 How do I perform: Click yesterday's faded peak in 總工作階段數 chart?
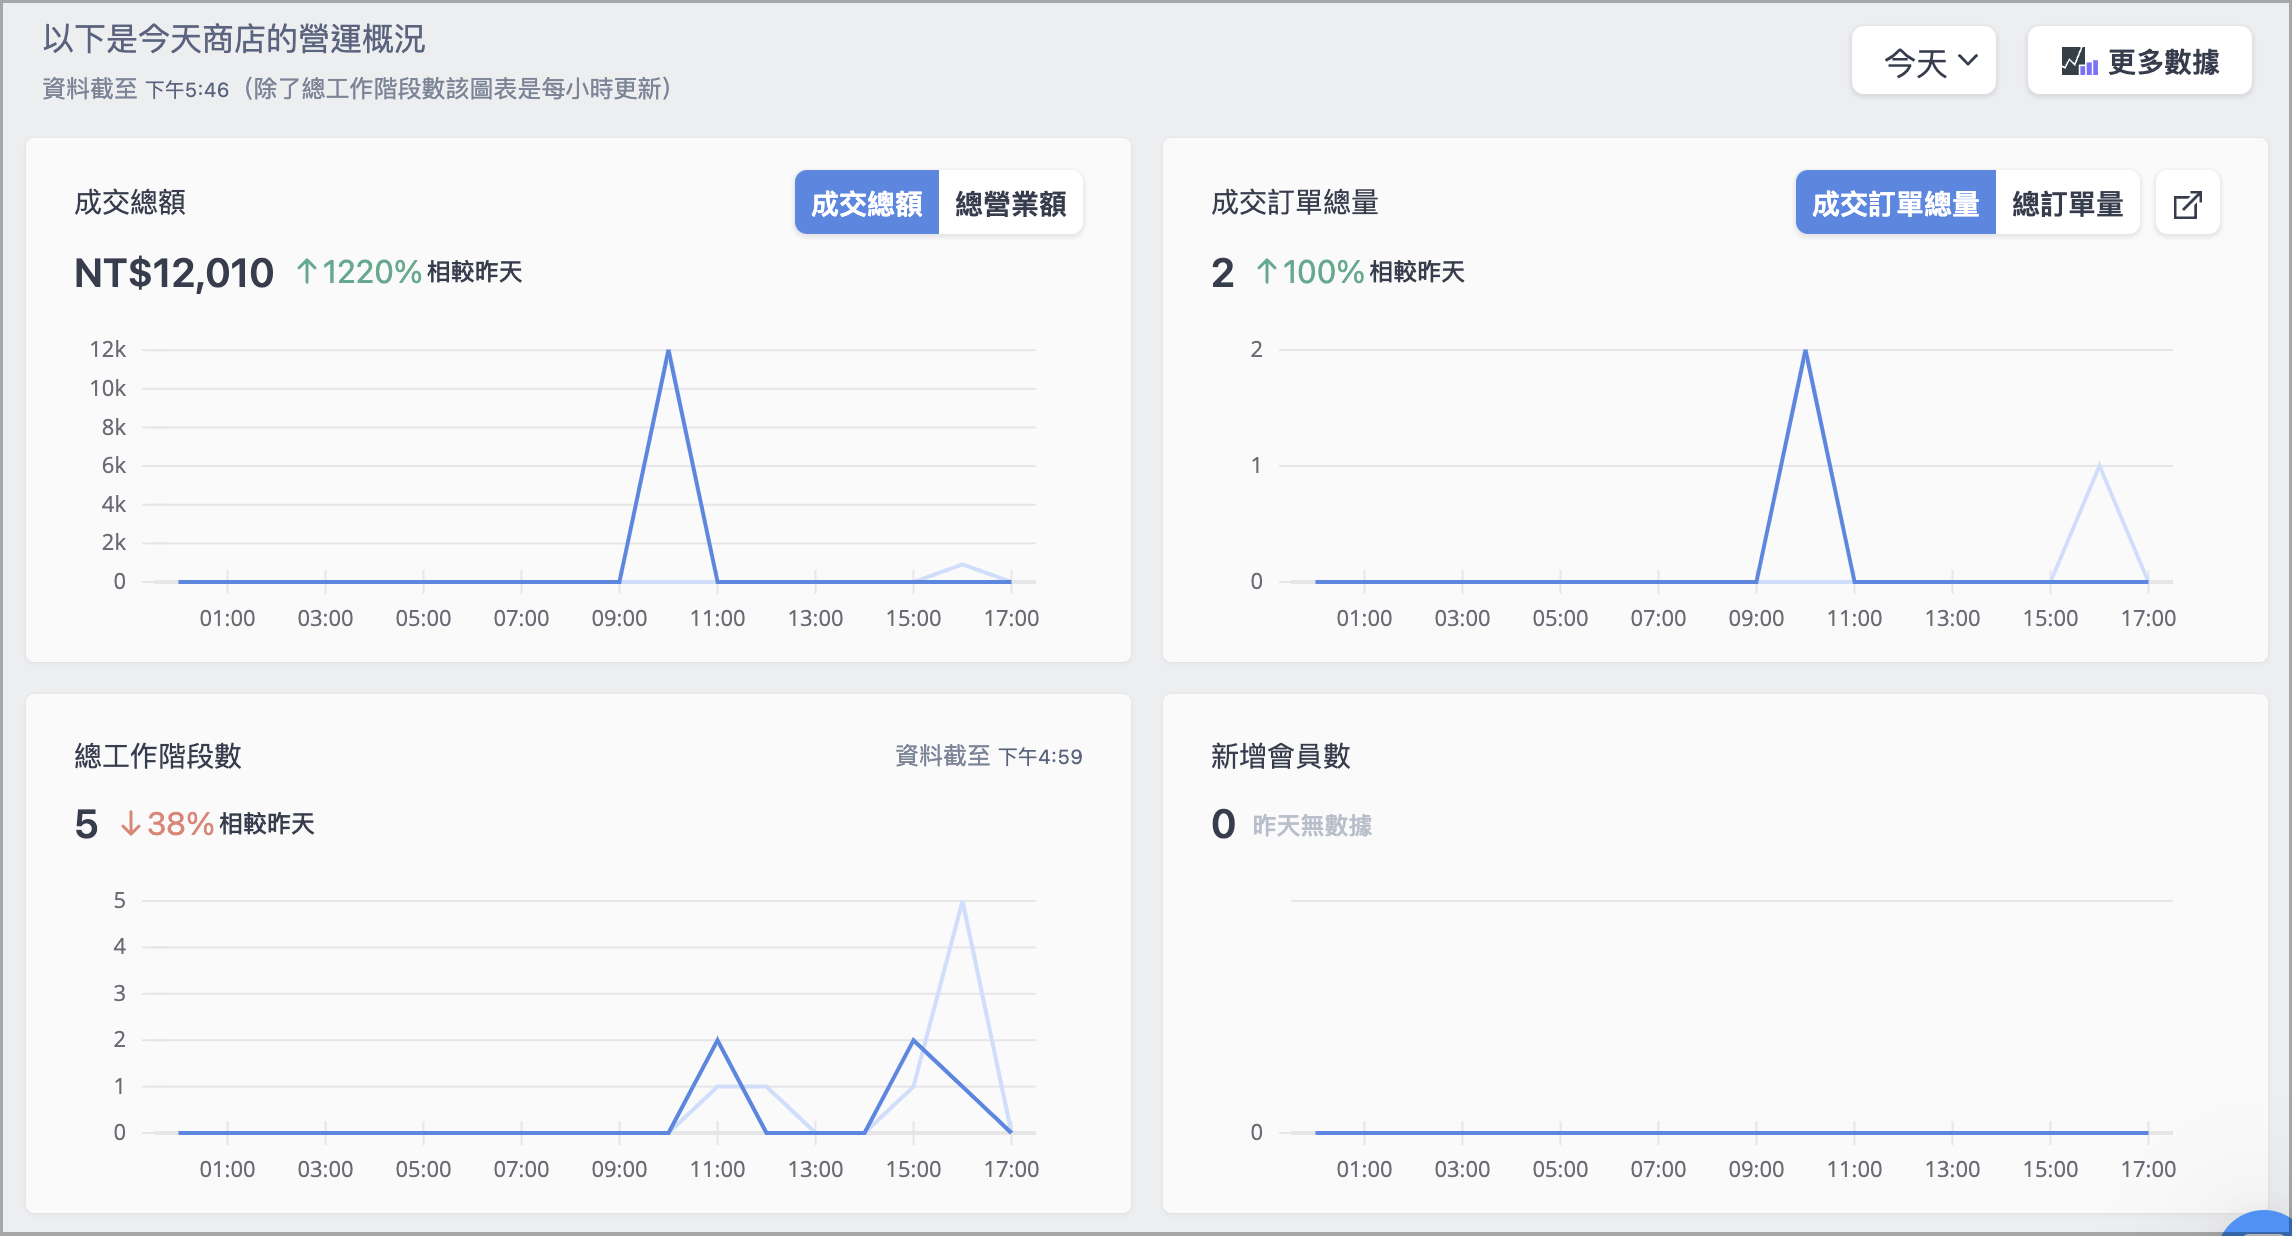coord(962,902)
